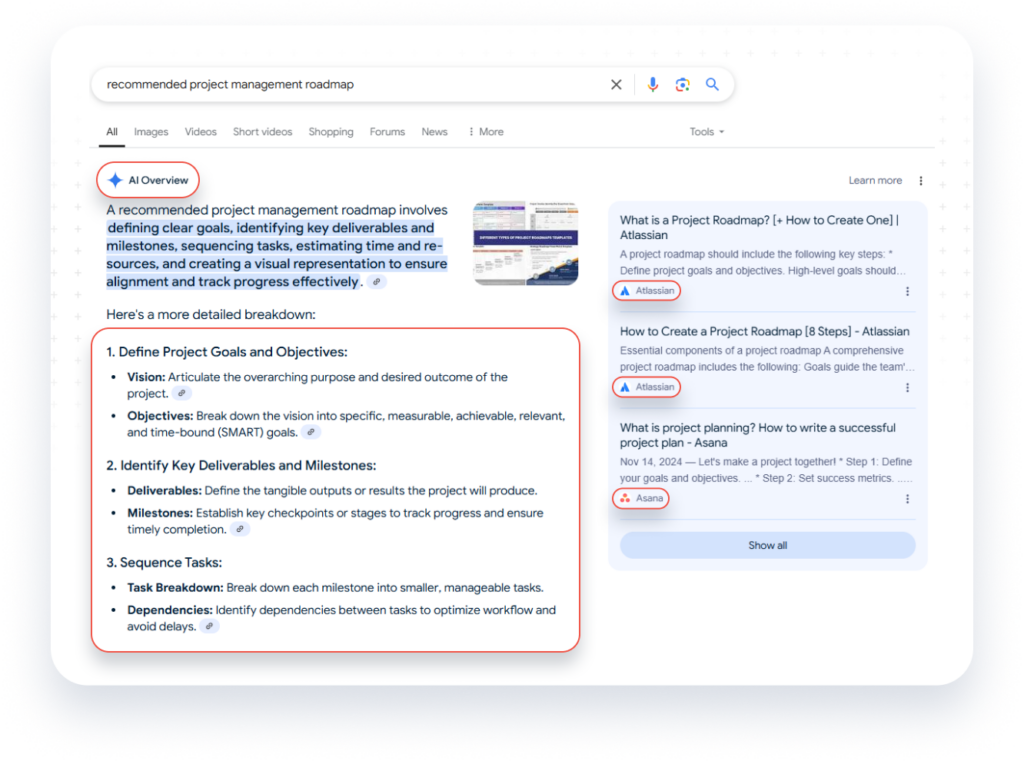
Task: Select the All results tab
Action: tap(112, 132)
